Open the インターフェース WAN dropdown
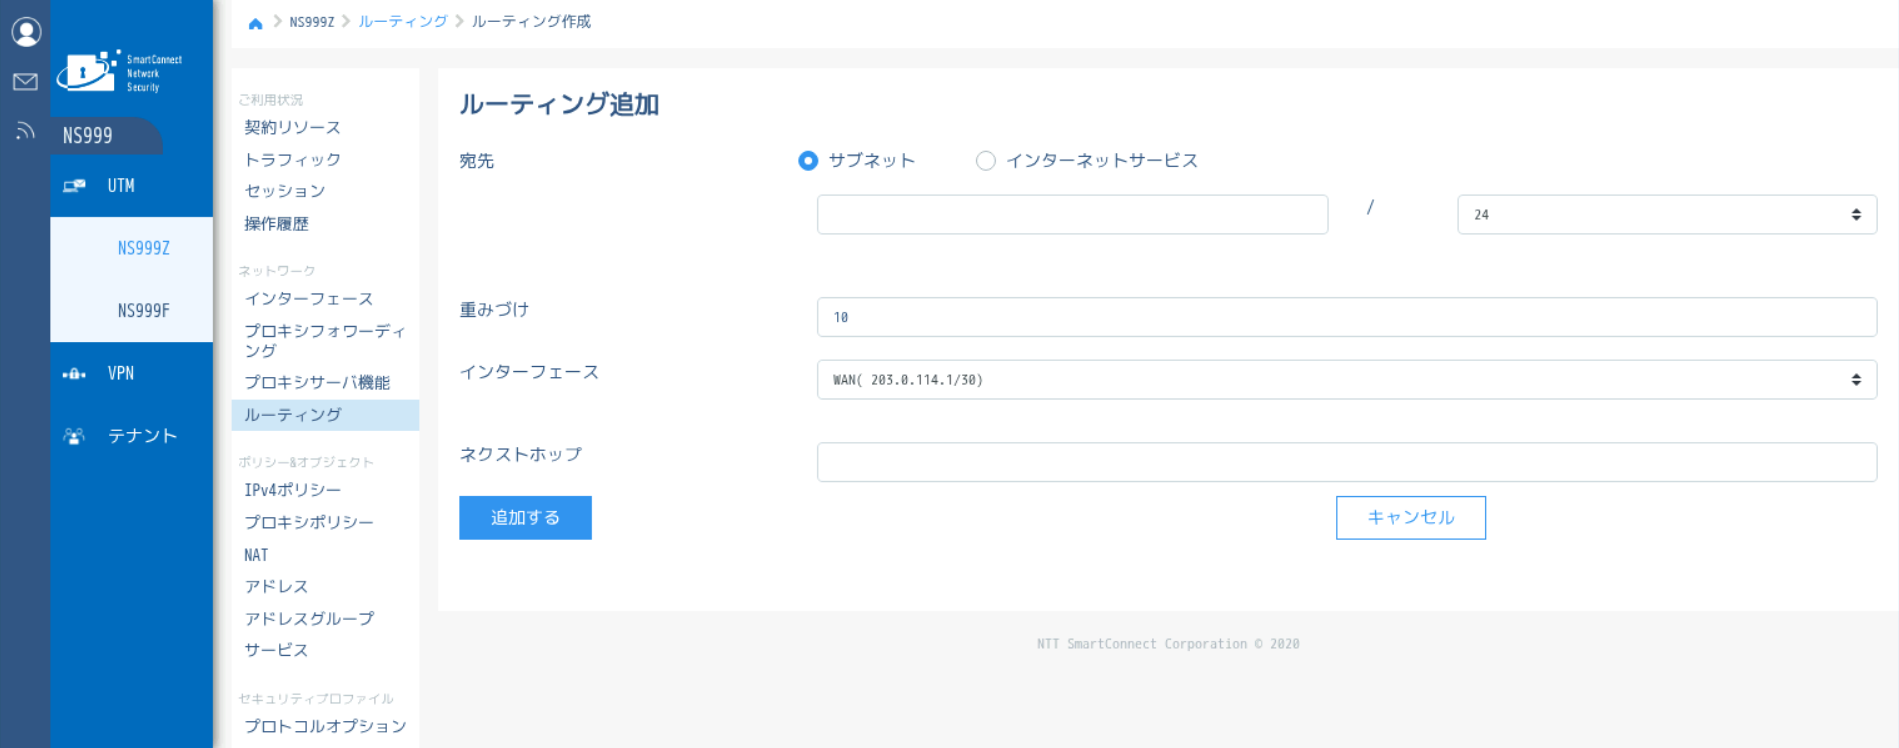Viewport: 1899px width, 748px height. click(1347, 380)
